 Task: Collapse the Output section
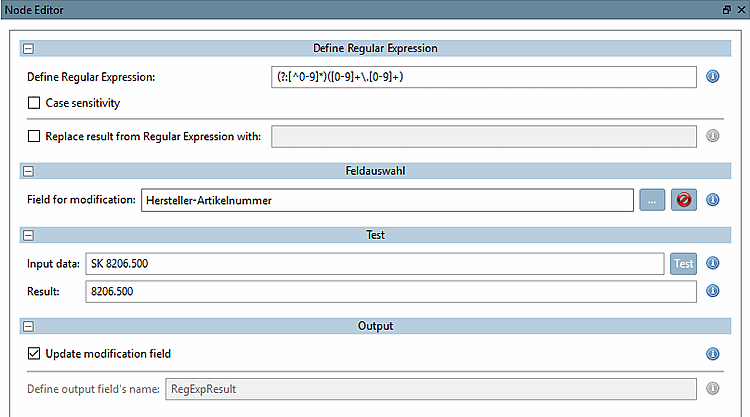tap(28, 326)
